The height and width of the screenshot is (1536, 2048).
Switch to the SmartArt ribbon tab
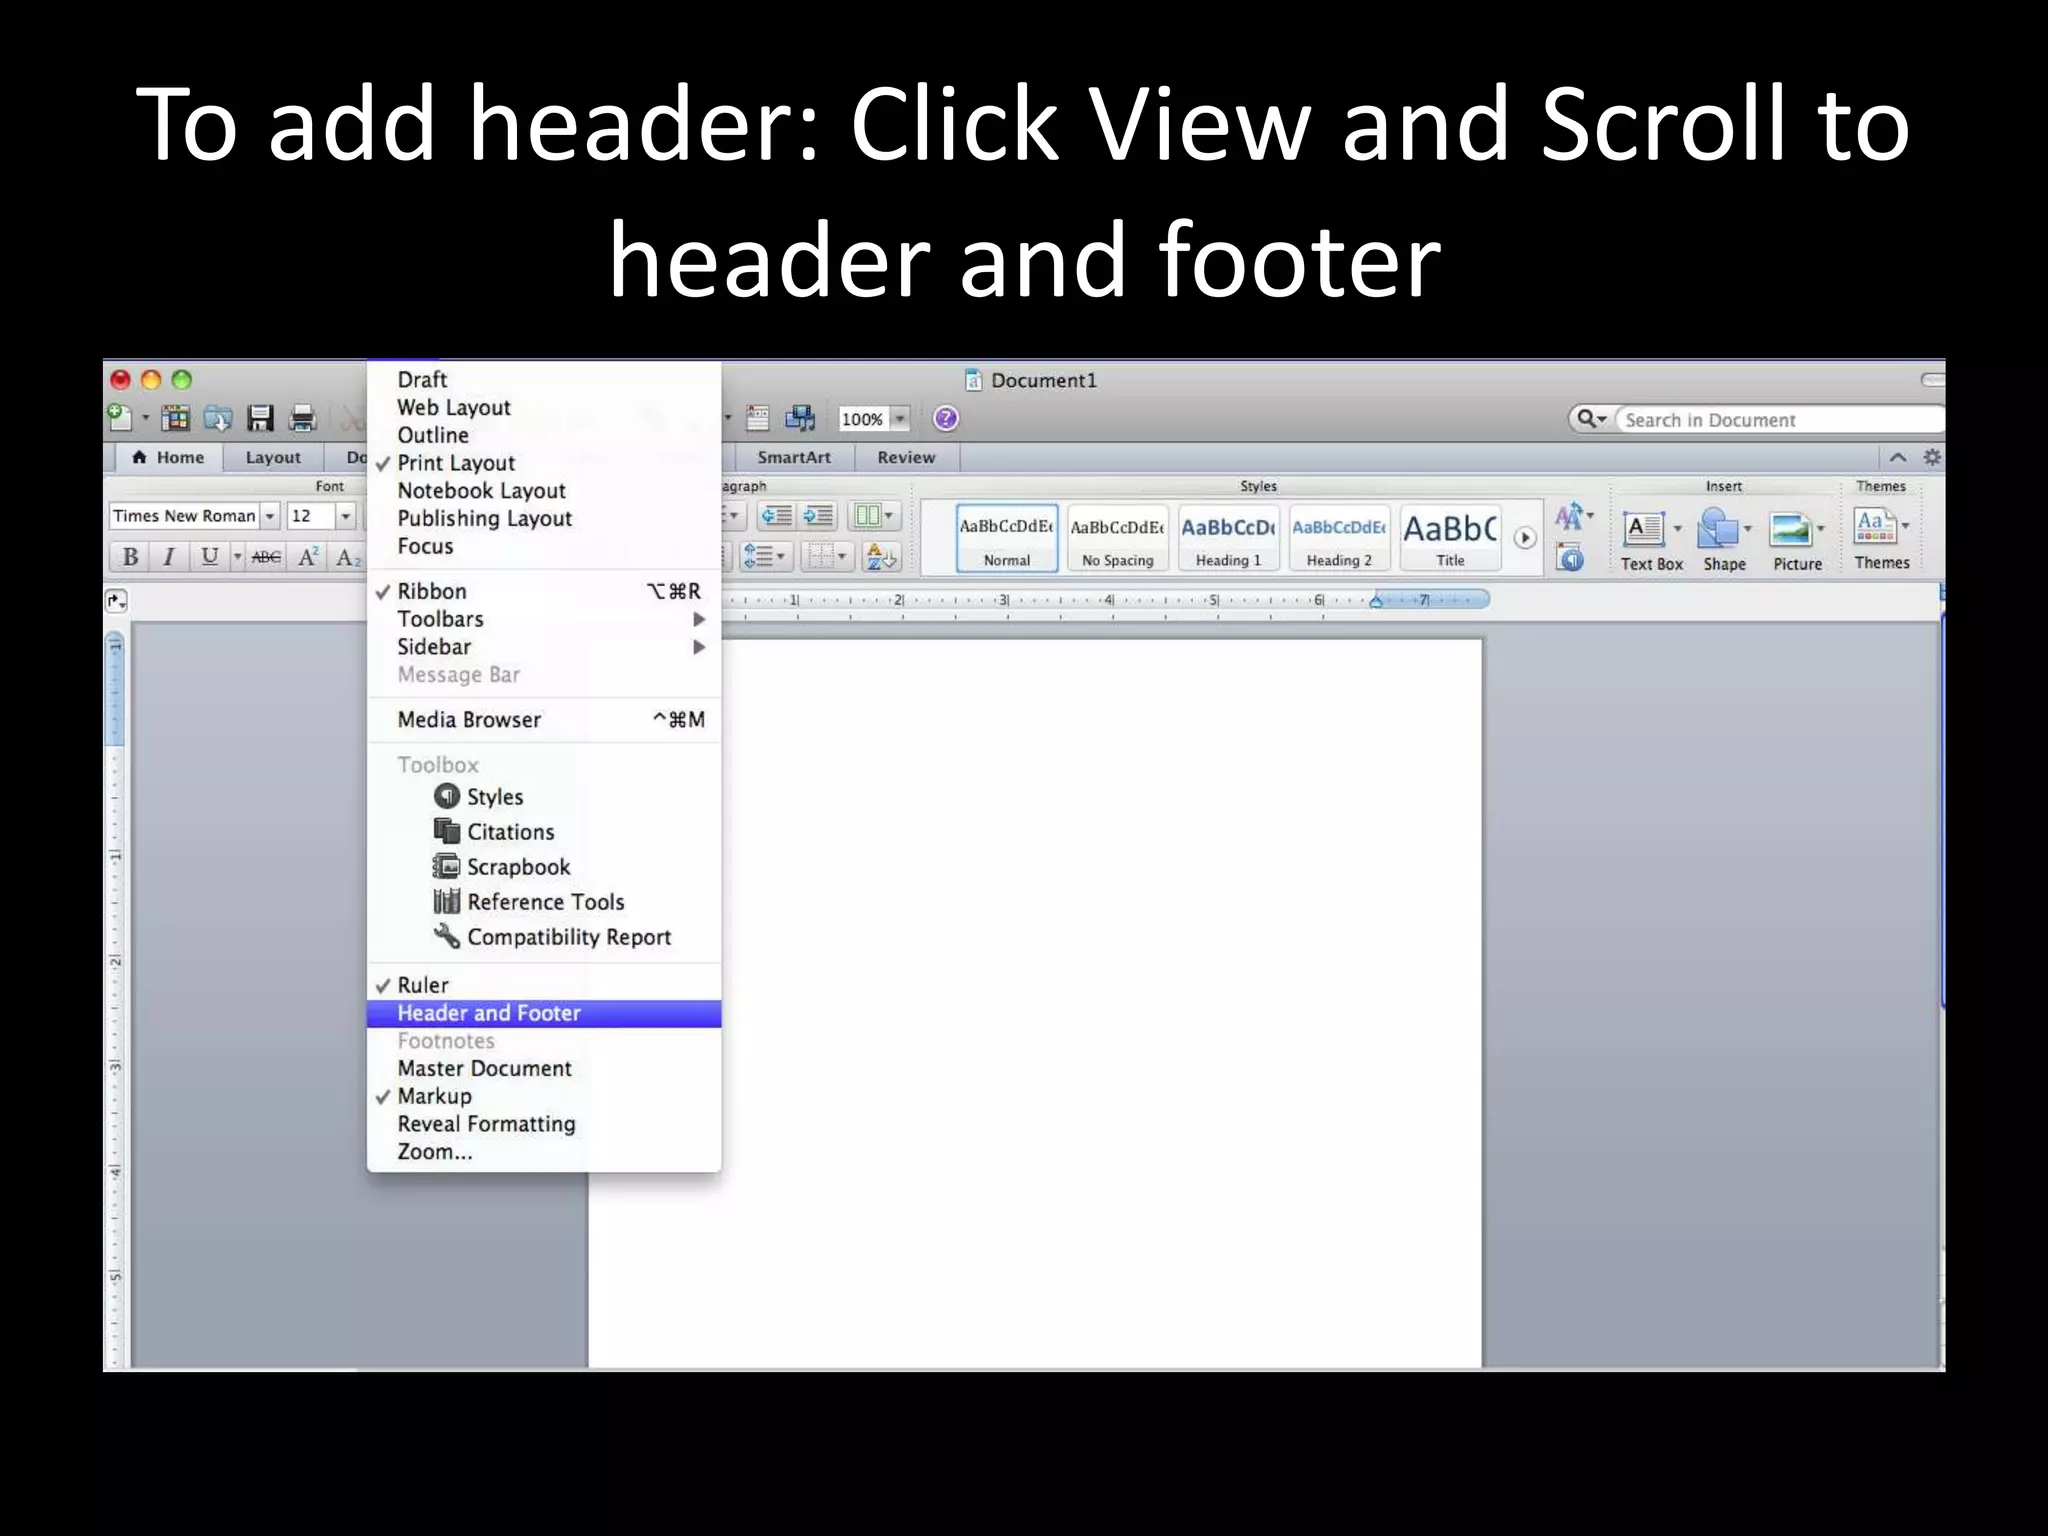point(794,457)
